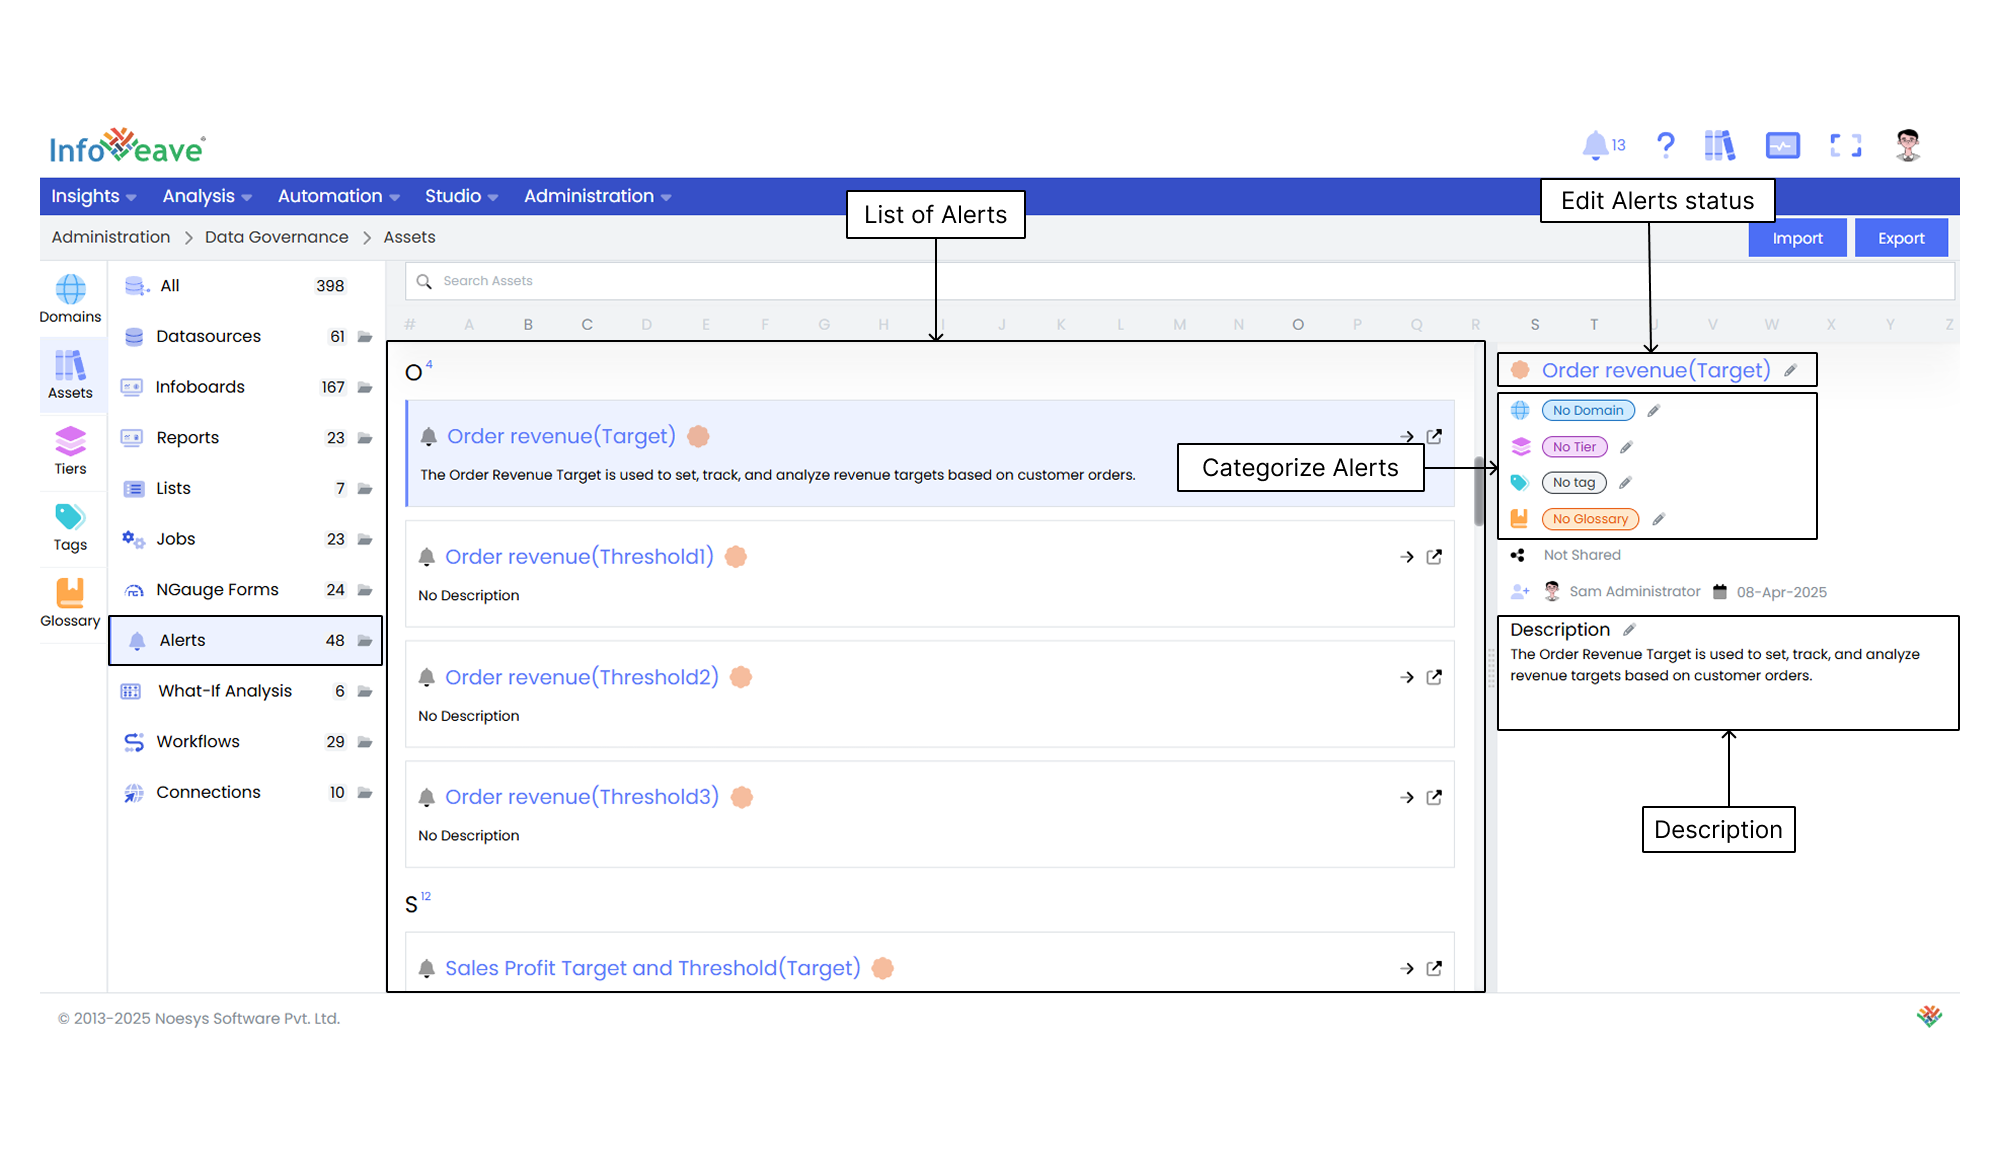Open folder icon beside Datasources

coord(365,337)
